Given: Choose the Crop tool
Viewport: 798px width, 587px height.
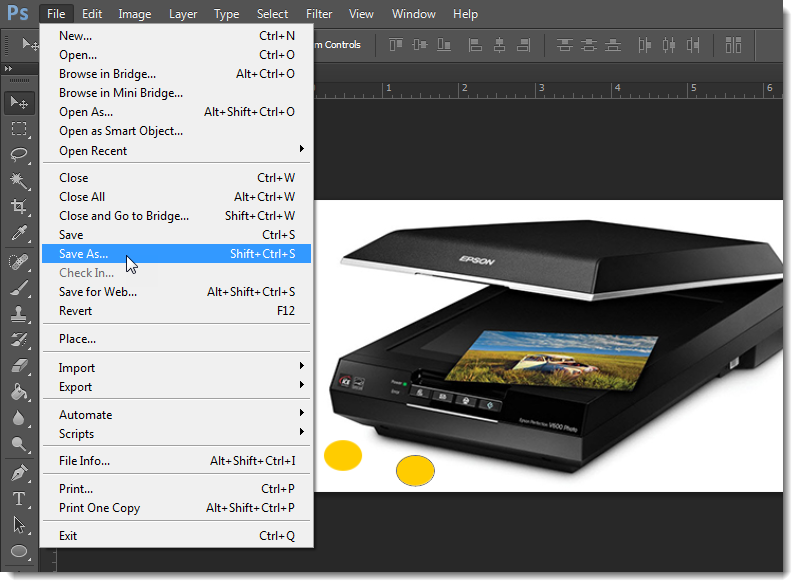Looking at the screenshot, I should coord(19,207).
